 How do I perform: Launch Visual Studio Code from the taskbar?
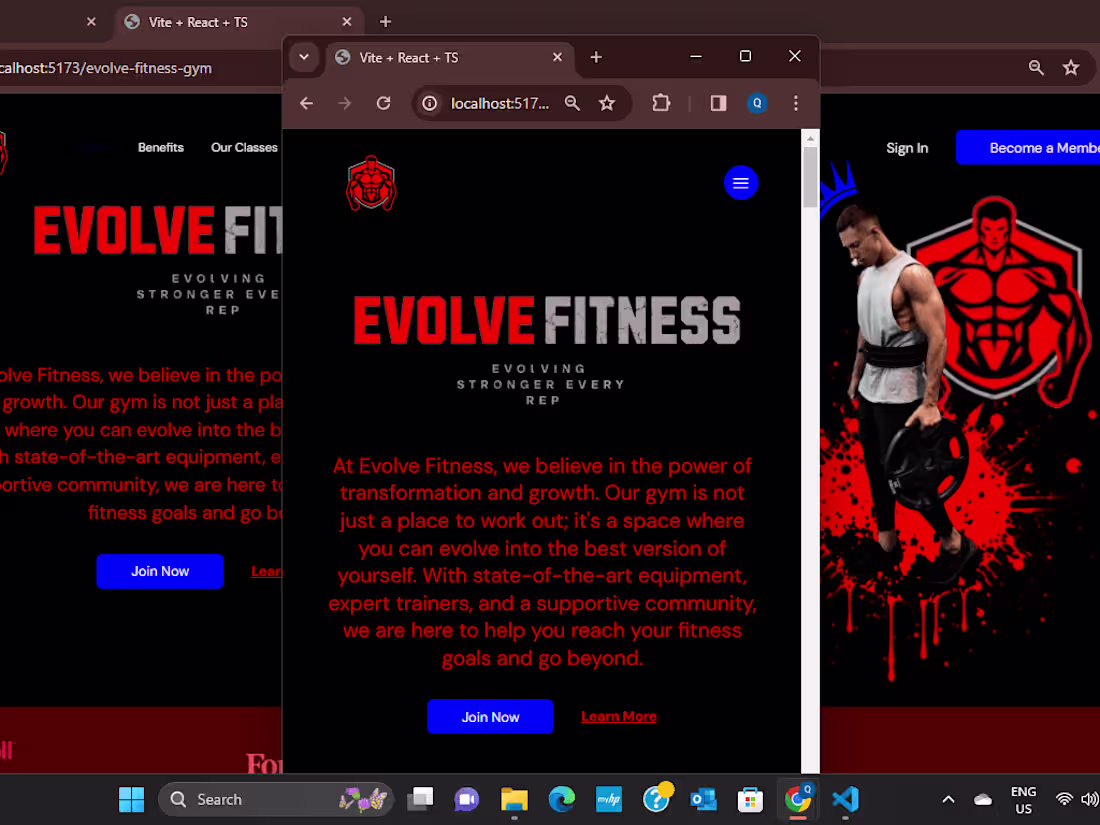(x=845, y=799)
